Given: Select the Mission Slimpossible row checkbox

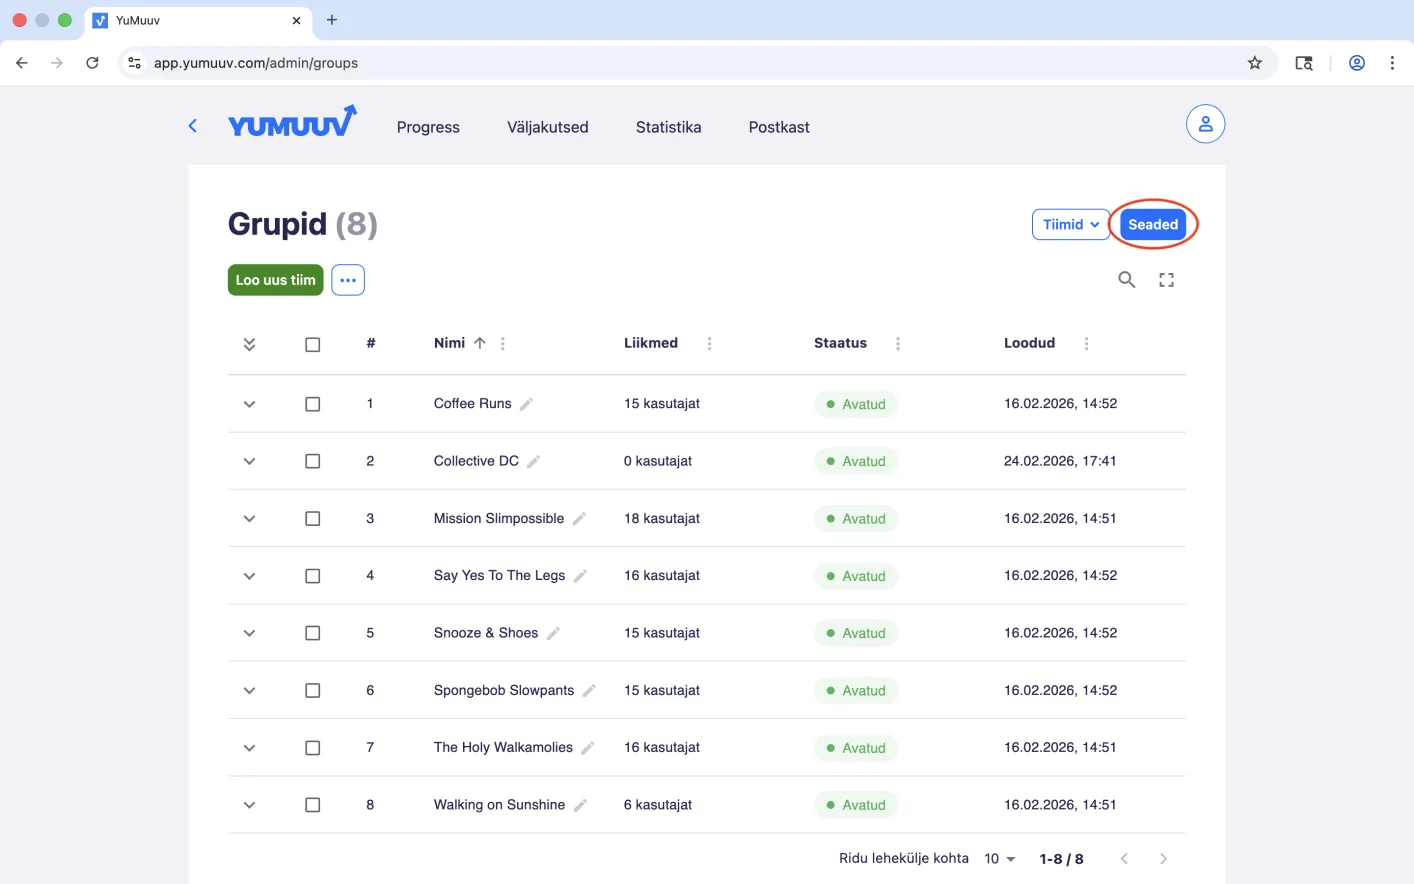Looking at the screenshot, I should [x=313, y=519].
